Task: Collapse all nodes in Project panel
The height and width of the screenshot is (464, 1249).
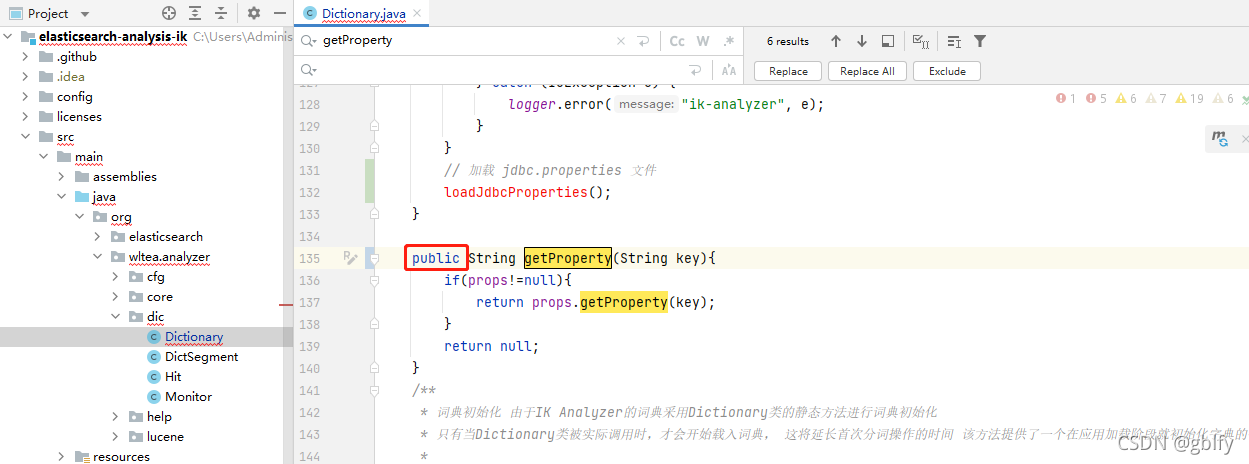Action: click(221, 13)
